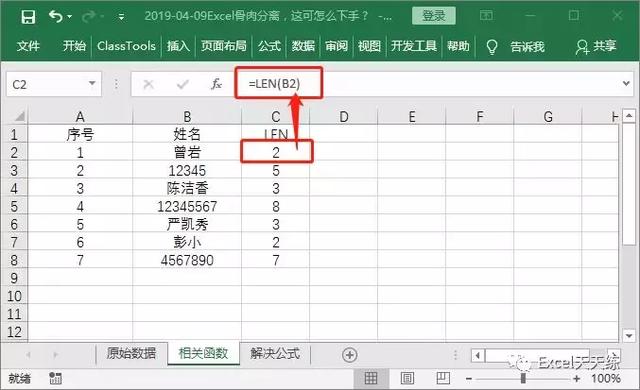Viewport: 640px width, 390px height.
Task: Open the 页面布局 ribbon tab
Action: (224, 46)
